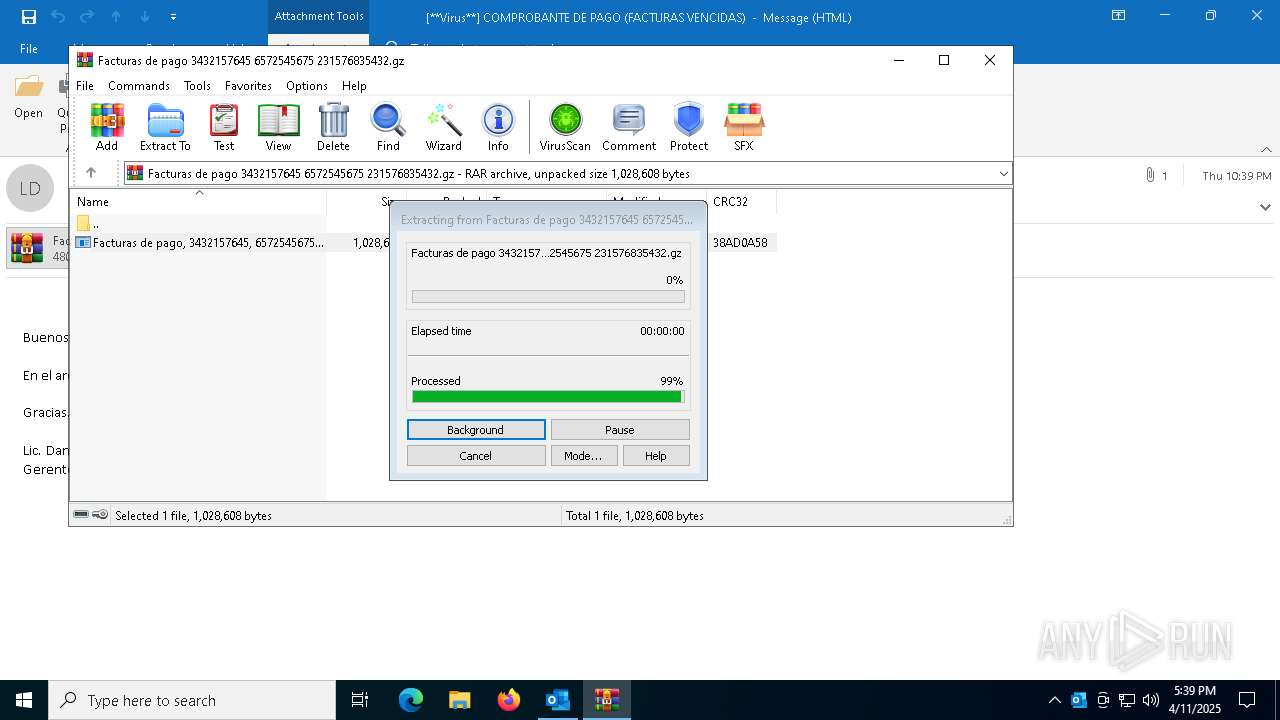
Task: Click the file progress bar at 0%
Action: tap(548, 297)
